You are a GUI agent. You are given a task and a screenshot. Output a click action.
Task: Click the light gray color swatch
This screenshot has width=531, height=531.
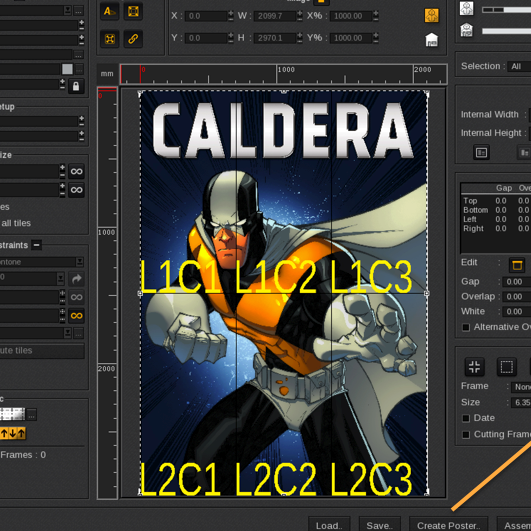[67, 69]
